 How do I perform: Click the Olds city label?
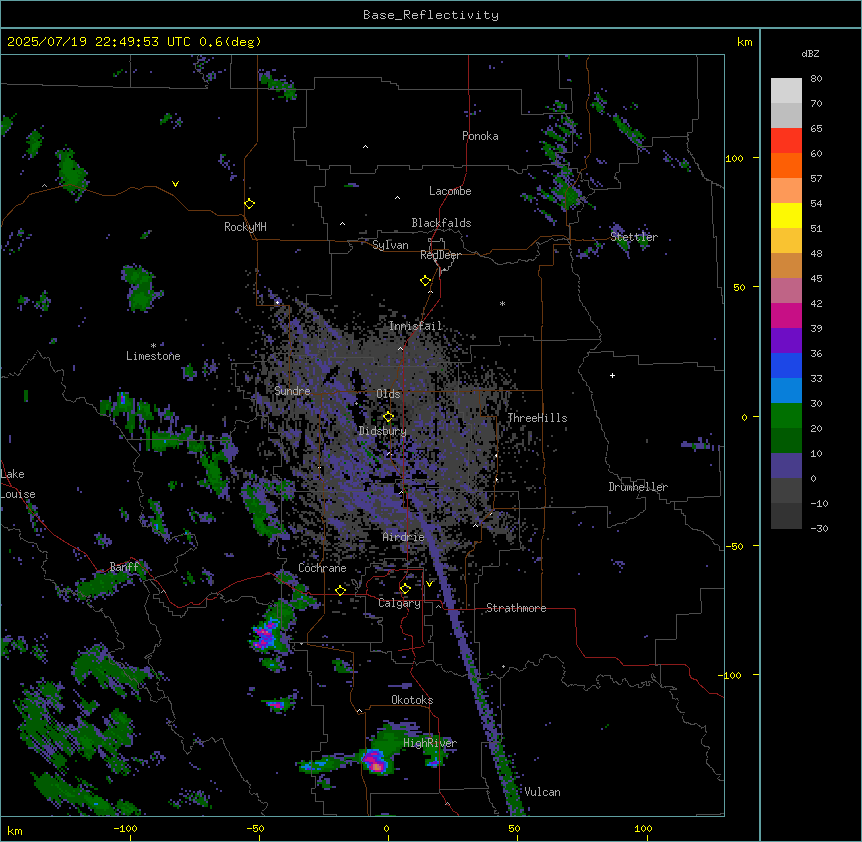tap(388, 394)
